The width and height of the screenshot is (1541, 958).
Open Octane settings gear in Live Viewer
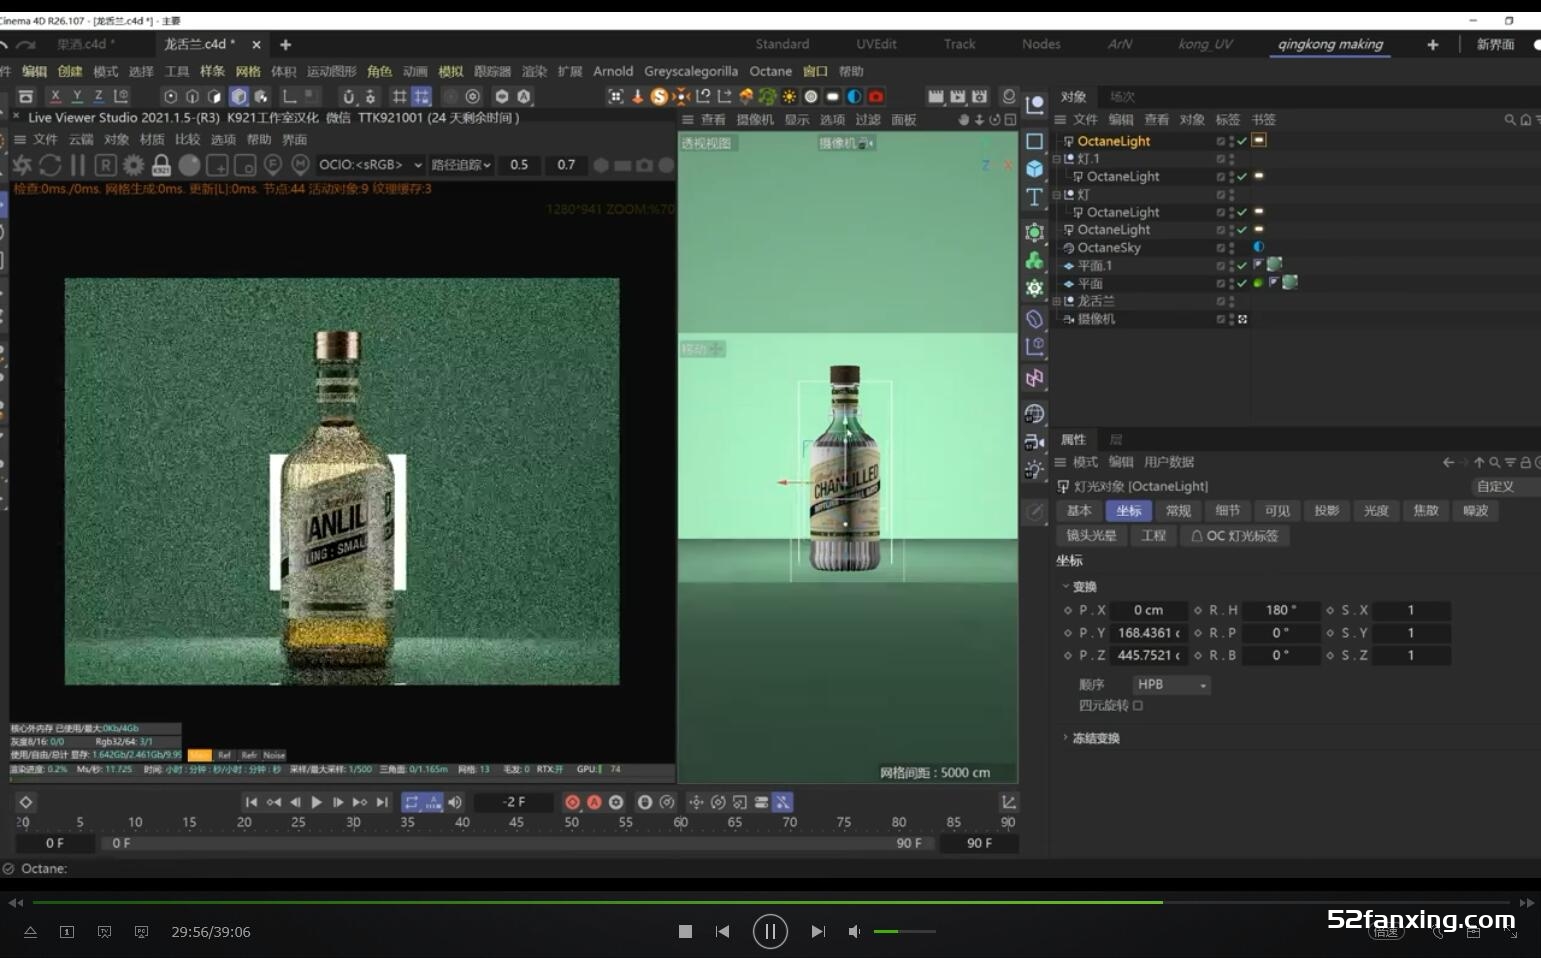(x=133, y=165)
